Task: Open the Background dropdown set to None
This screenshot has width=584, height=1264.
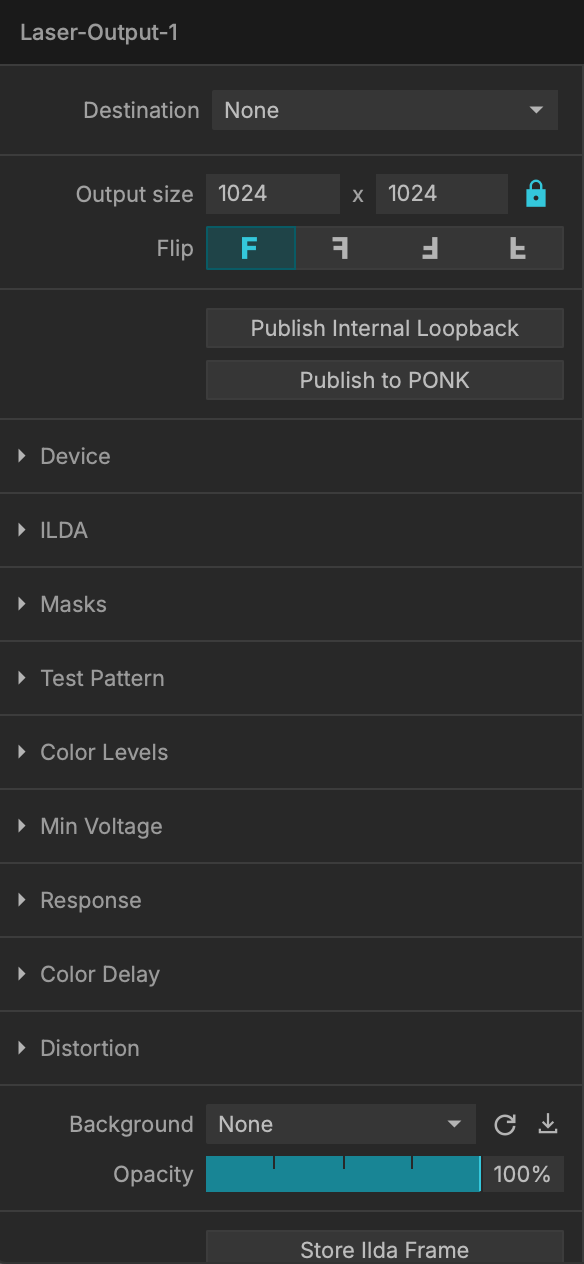Action: [341, 1124]
